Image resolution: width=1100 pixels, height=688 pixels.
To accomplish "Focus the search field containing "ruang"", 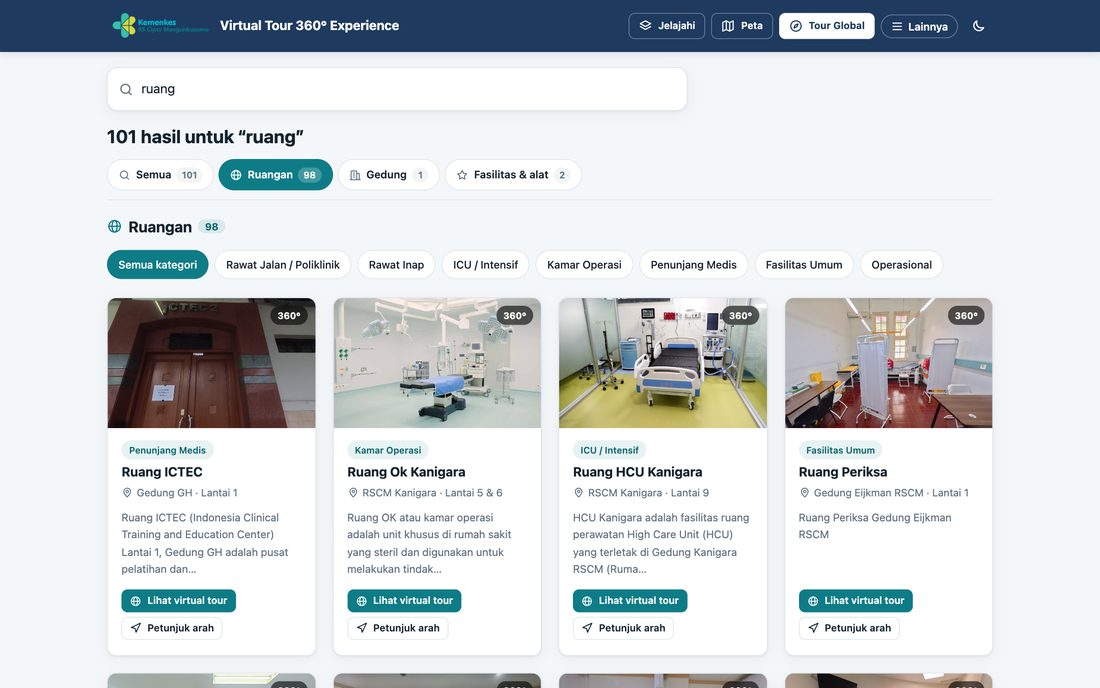I will click(397, 89).
